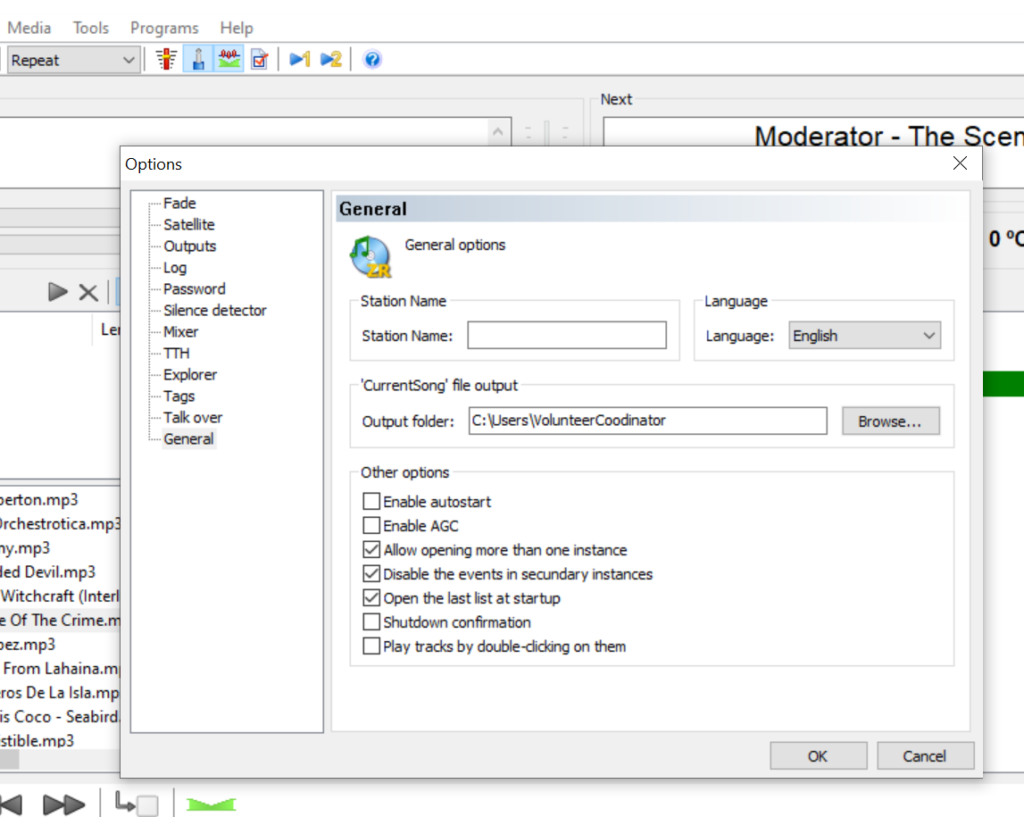This screenshot has height=817, width=1024.
Task: Click the checklist document toolbar icon
Action: point(259,60)
